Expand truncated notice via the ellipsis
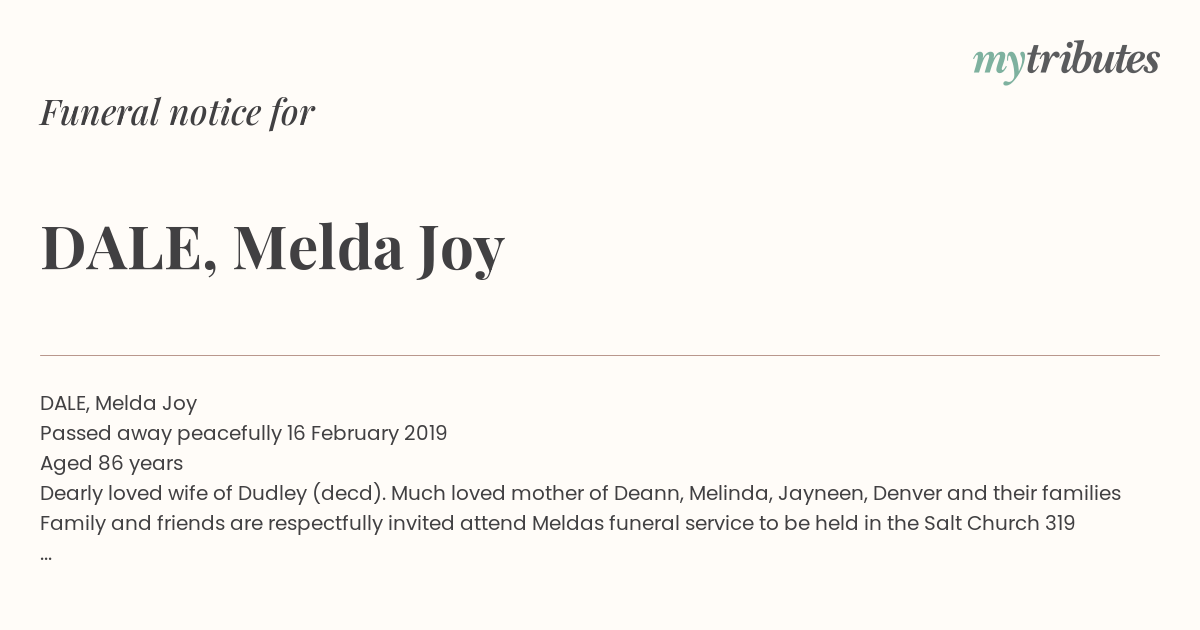The image size is (1200, 630). [x=46, y=556]
